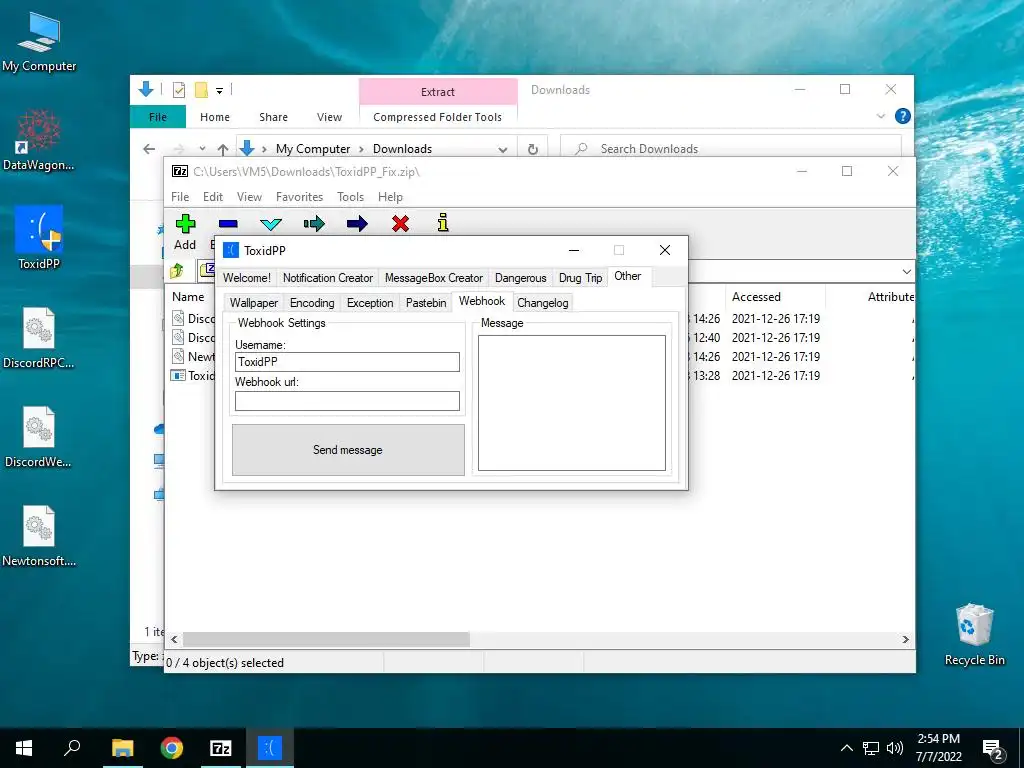Switch to Notification Creator tab

pos(327,278)
